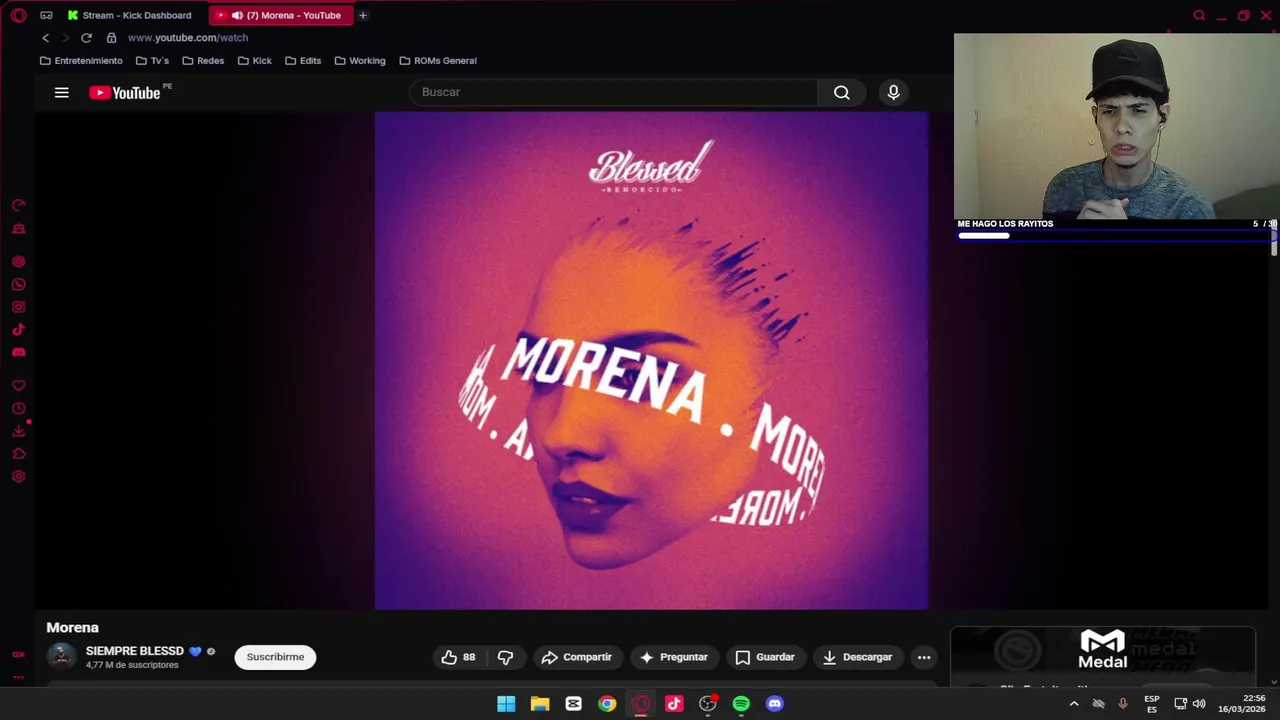Open the Kick bookmarks folder
Screen dimensions: 1280x720
coord(255,61)
